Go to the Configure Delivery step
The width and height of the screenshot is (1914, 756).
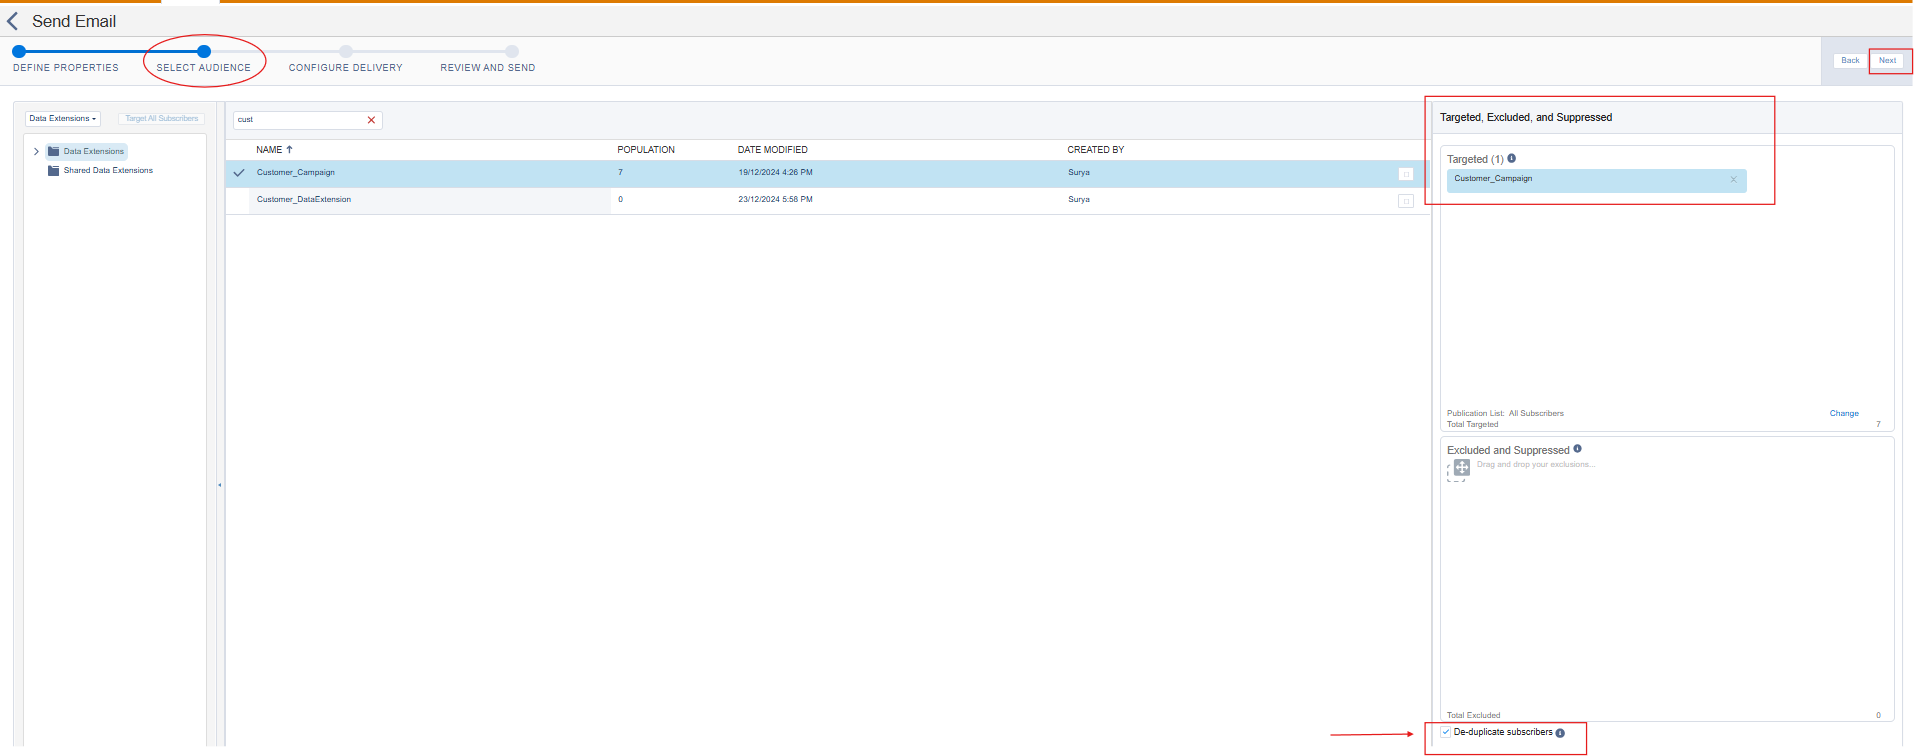[x=345, y=52]
